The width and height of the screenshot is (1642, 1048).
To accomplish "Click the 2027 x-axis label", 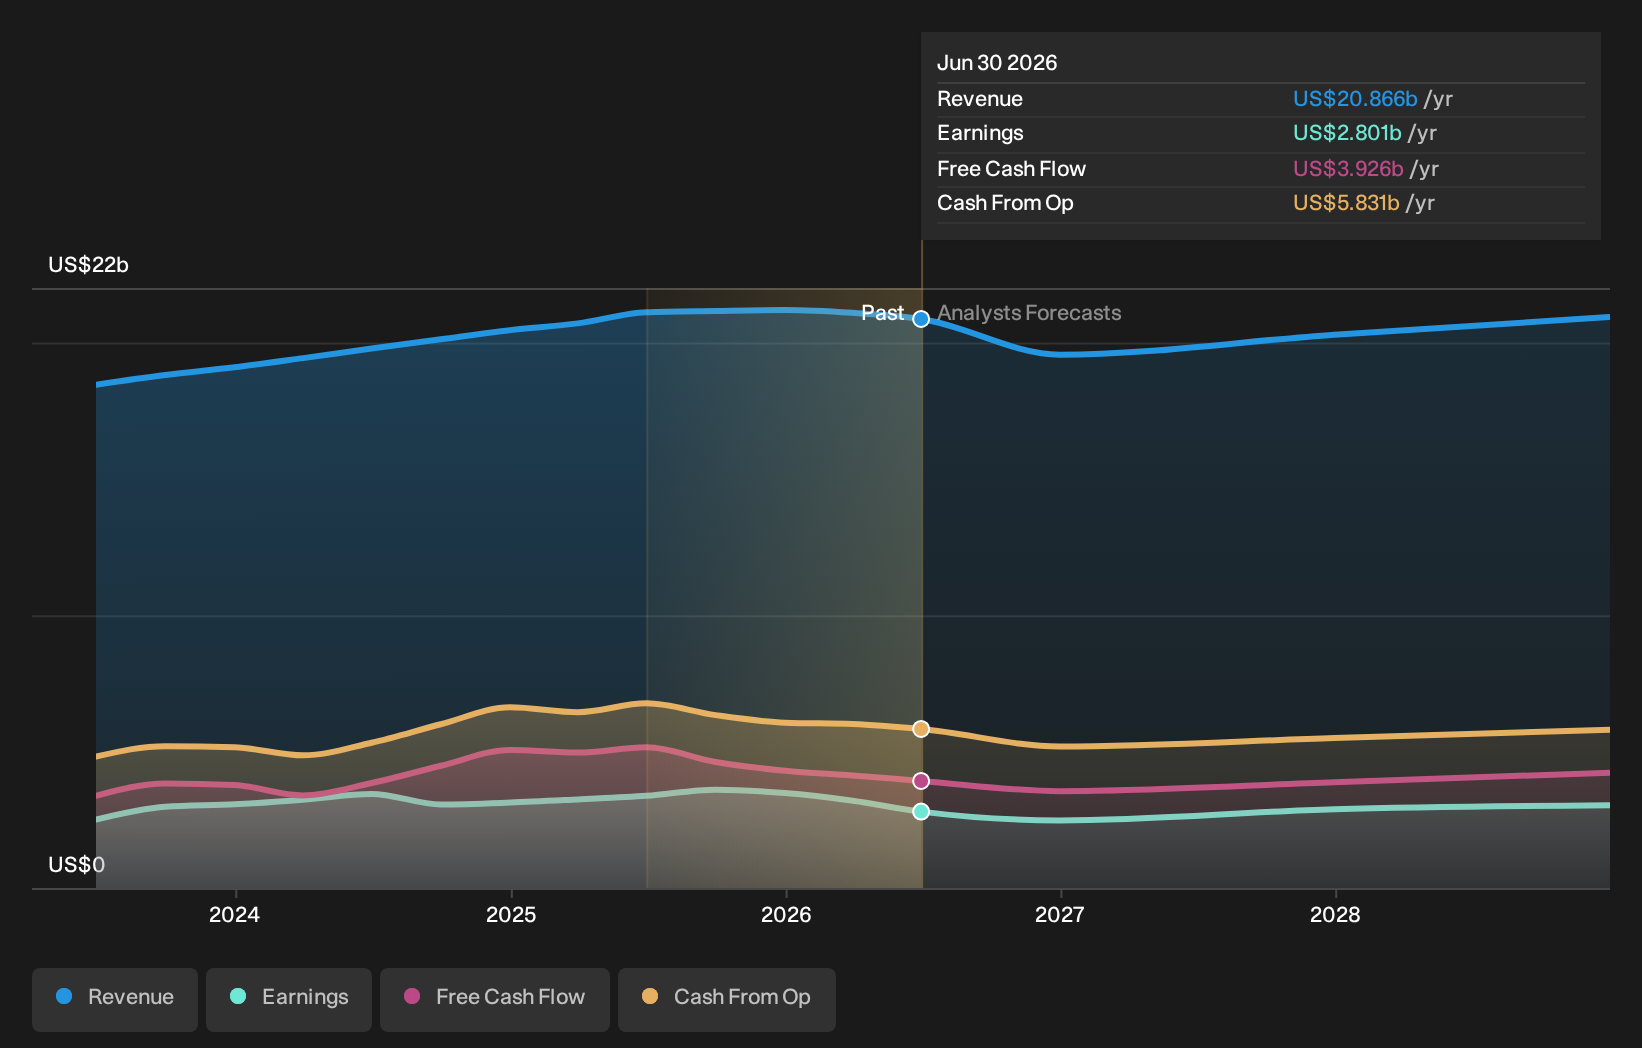I will coord(1060,914).
